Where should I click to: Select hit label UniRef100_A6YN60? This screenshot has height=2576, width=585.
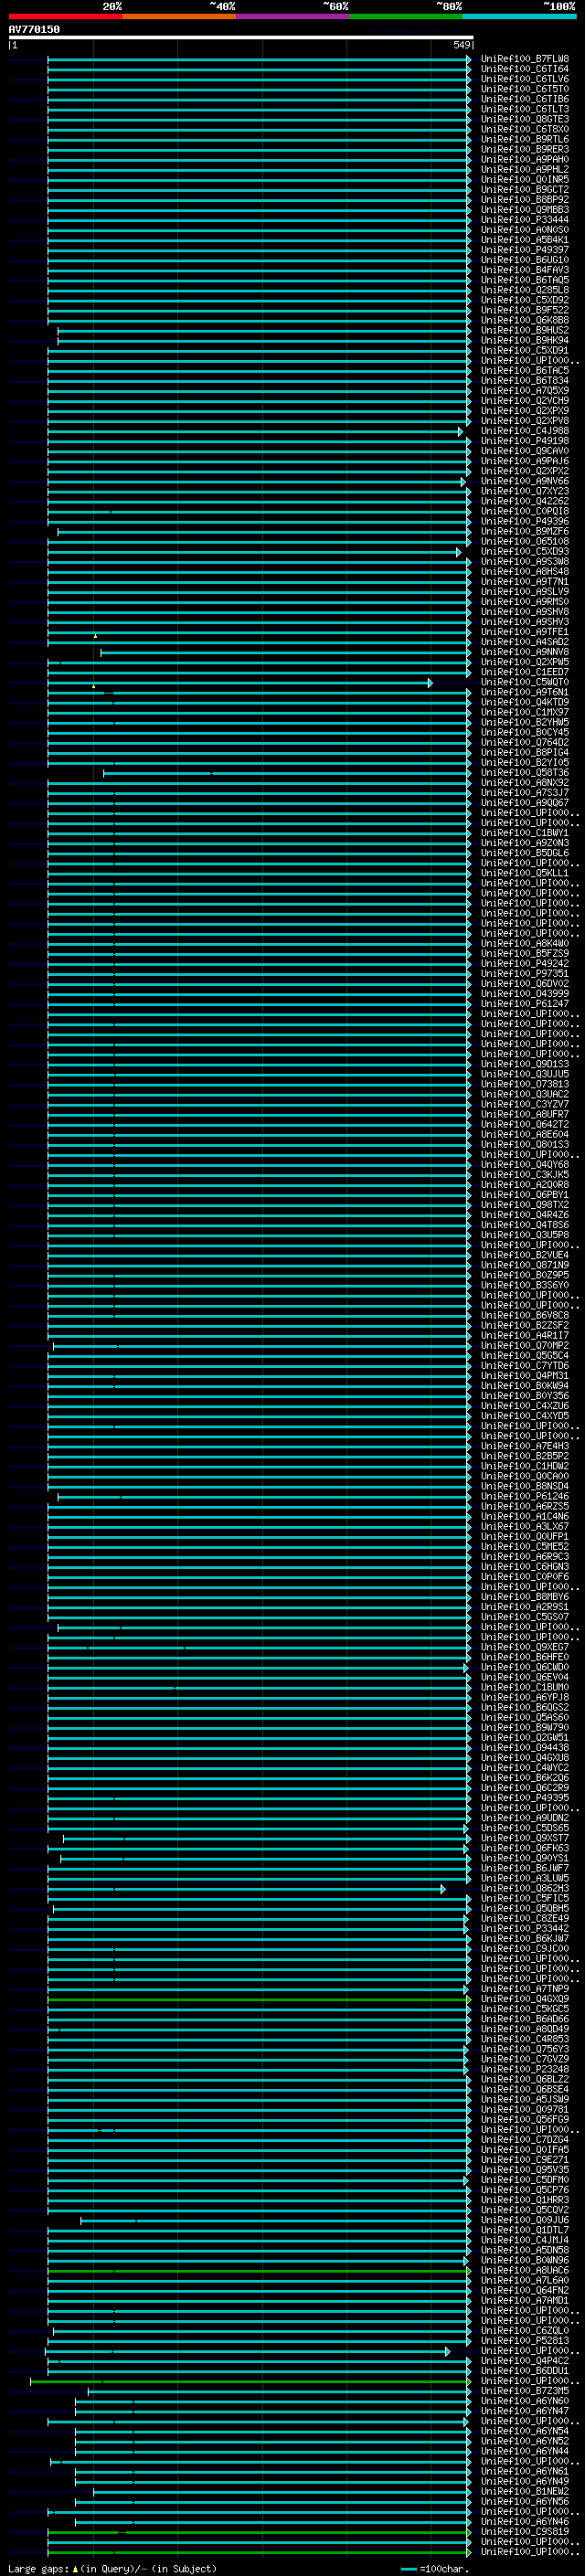point(525,2401)
